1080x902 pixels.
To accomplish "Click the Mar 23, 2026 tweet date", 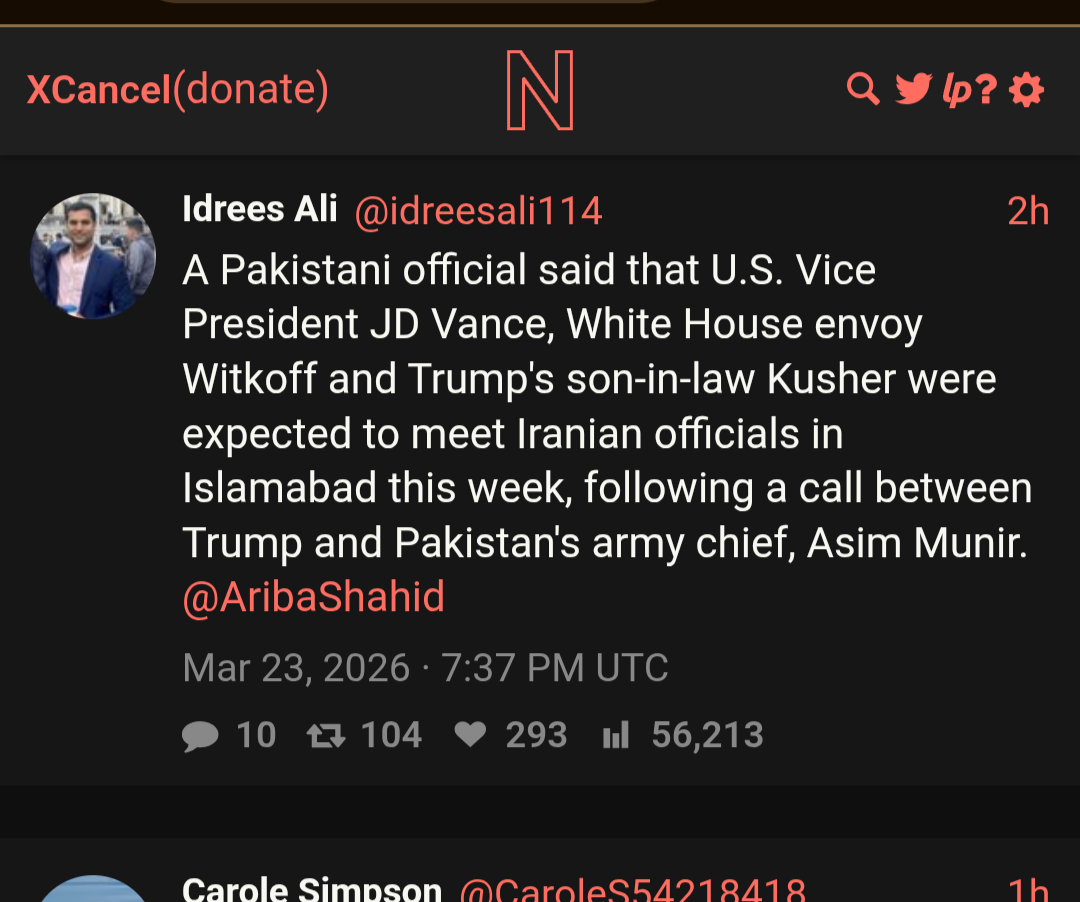I will (x=425, y=667).
